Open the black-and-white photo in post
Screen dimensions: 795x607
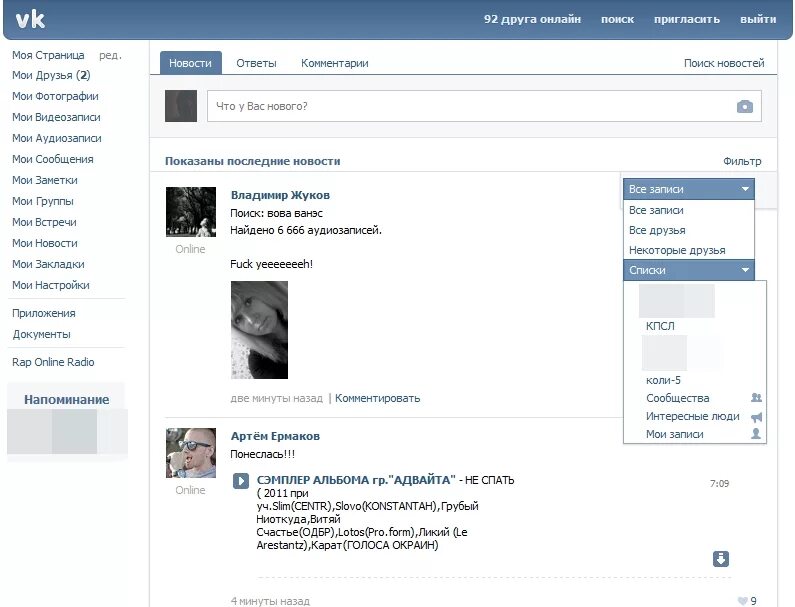259,330
